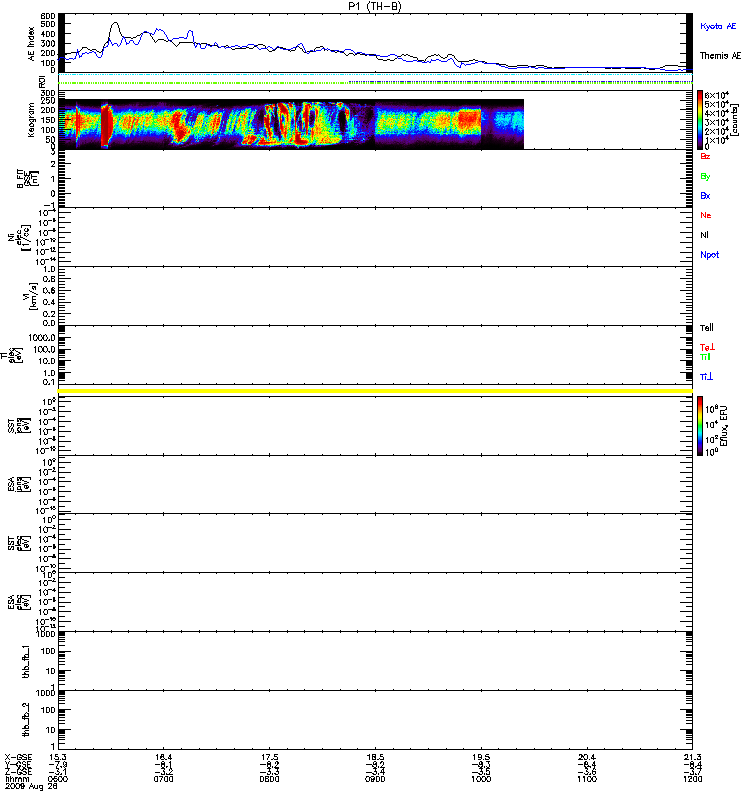Click the AE index peak near 0630
Image resolution: width=750 pixels, height=800 pixels.
[x=115, y=25]
